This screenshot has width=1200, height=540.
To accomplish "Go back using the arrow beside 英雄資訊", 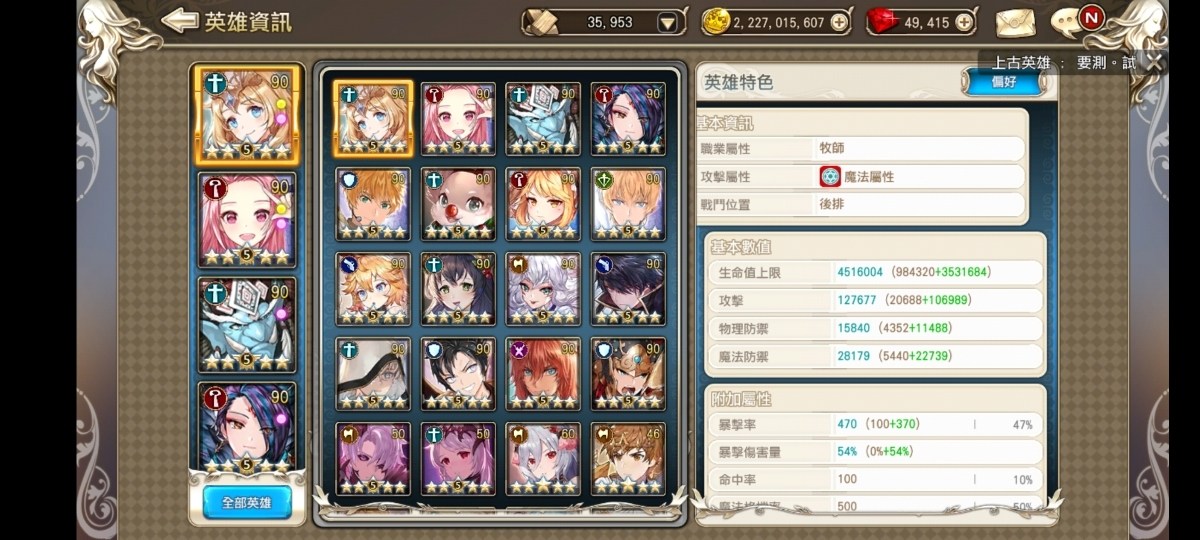I will [179, 20].
